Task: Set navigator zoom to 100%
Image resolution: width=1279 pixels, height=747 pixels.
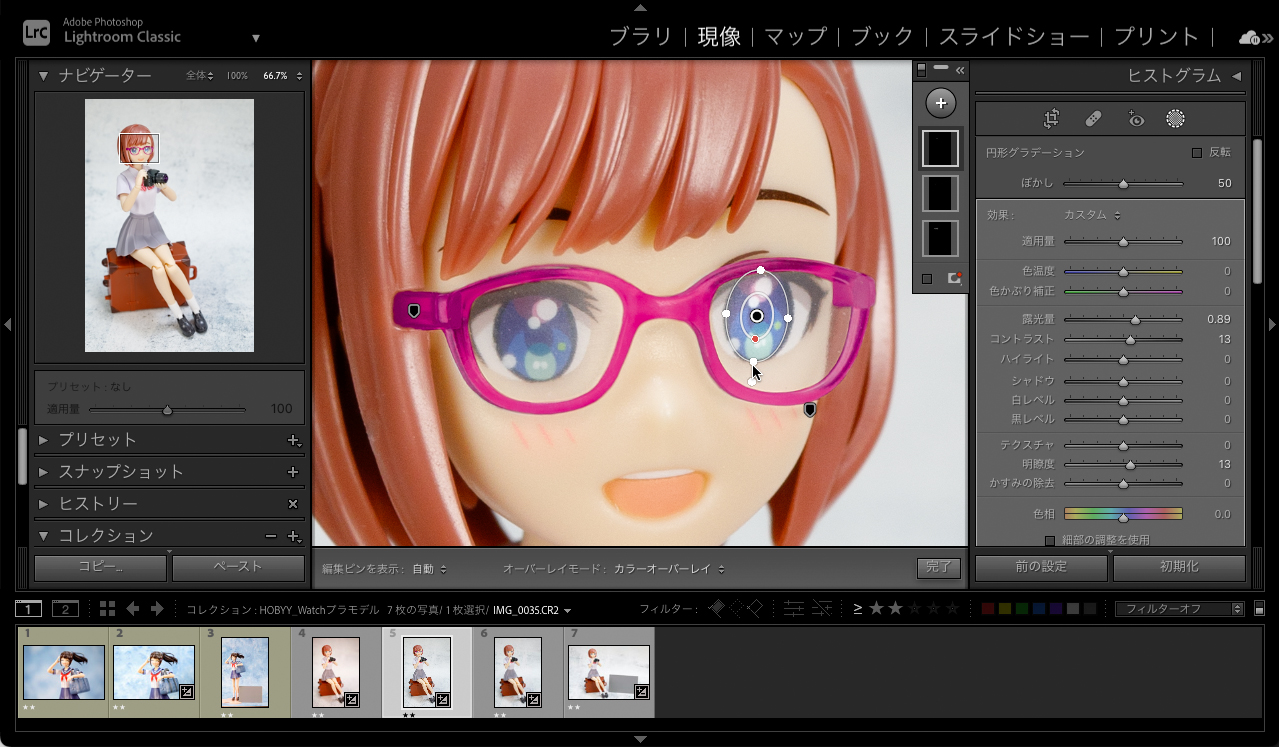Action: [237, 76]
